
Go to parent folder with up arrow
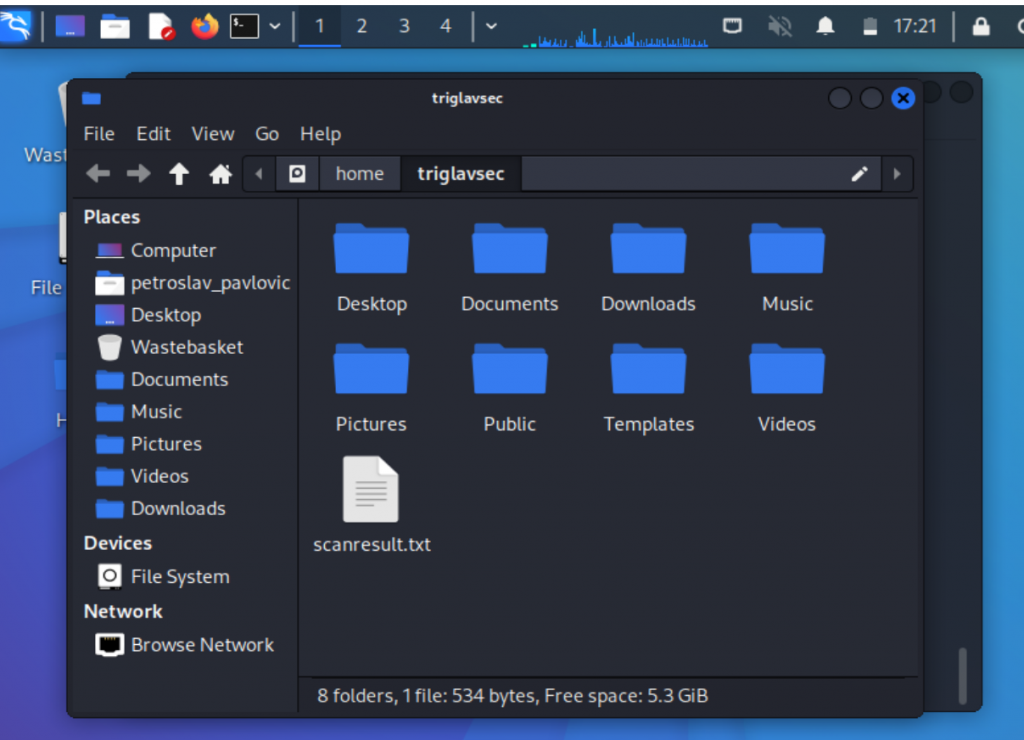click(x=179, y=174)
